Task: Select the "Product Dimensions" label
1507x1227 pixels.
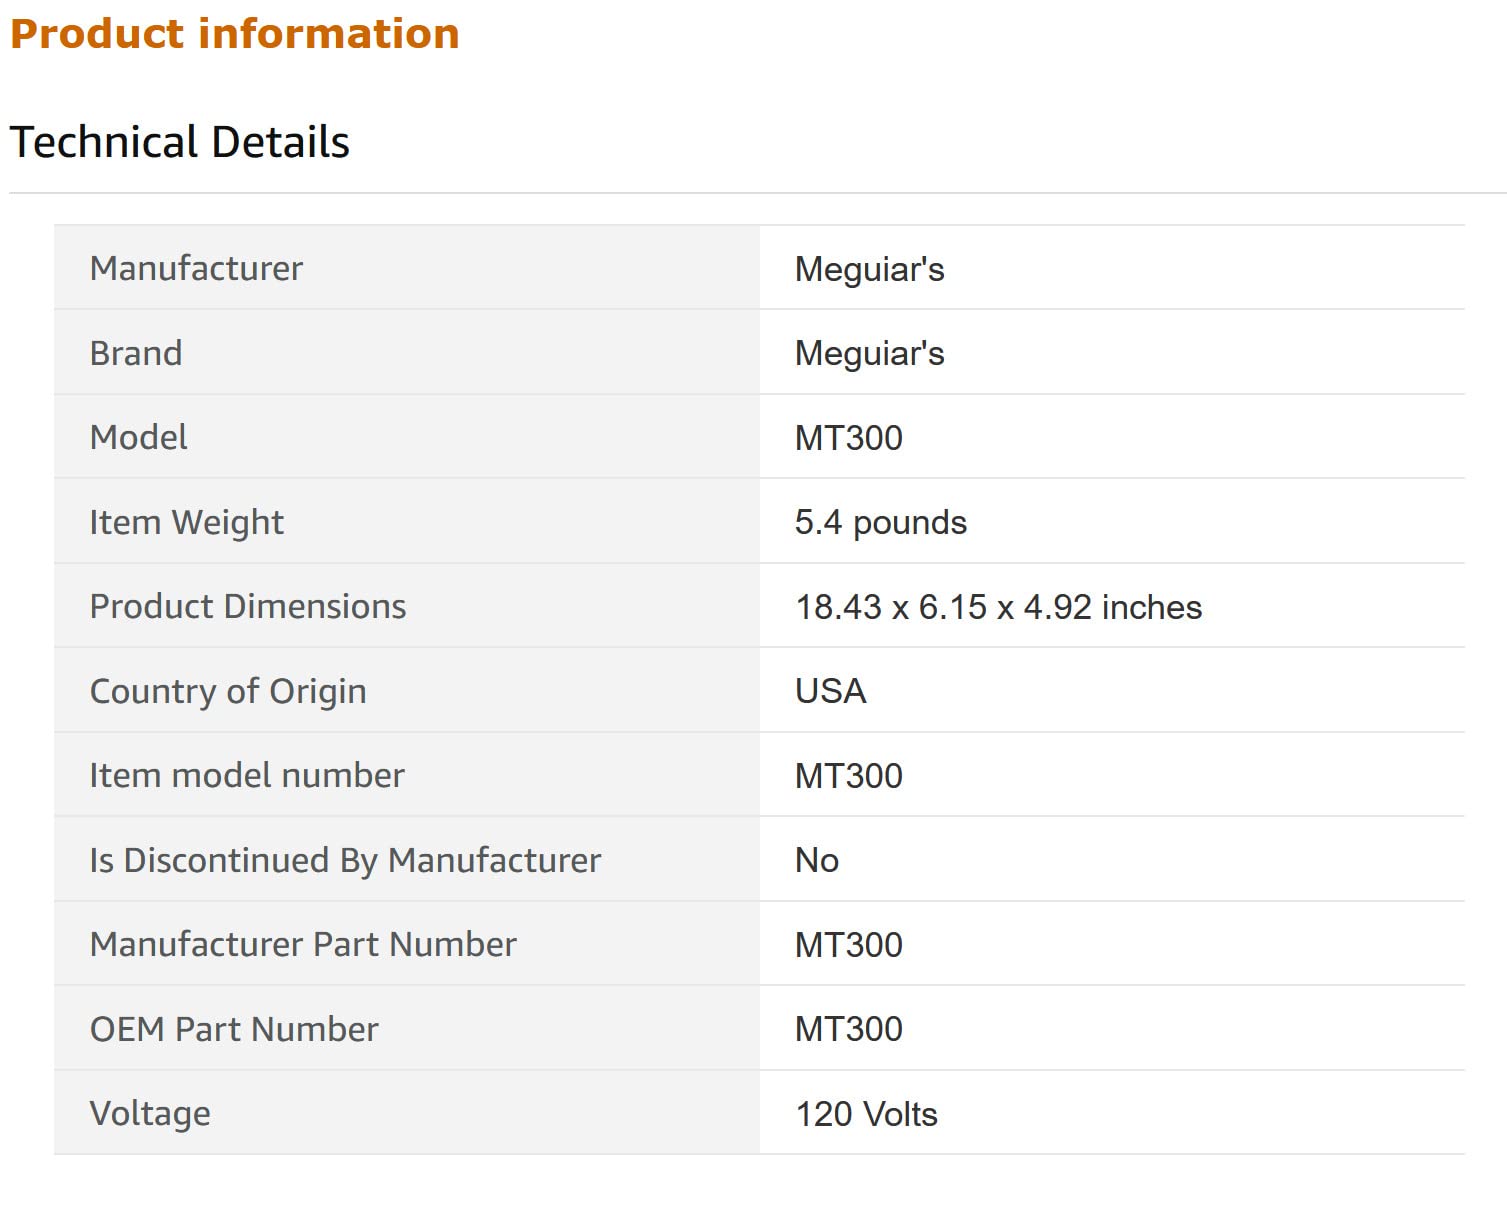Action: pyautogui.click(x=248, y=606)
